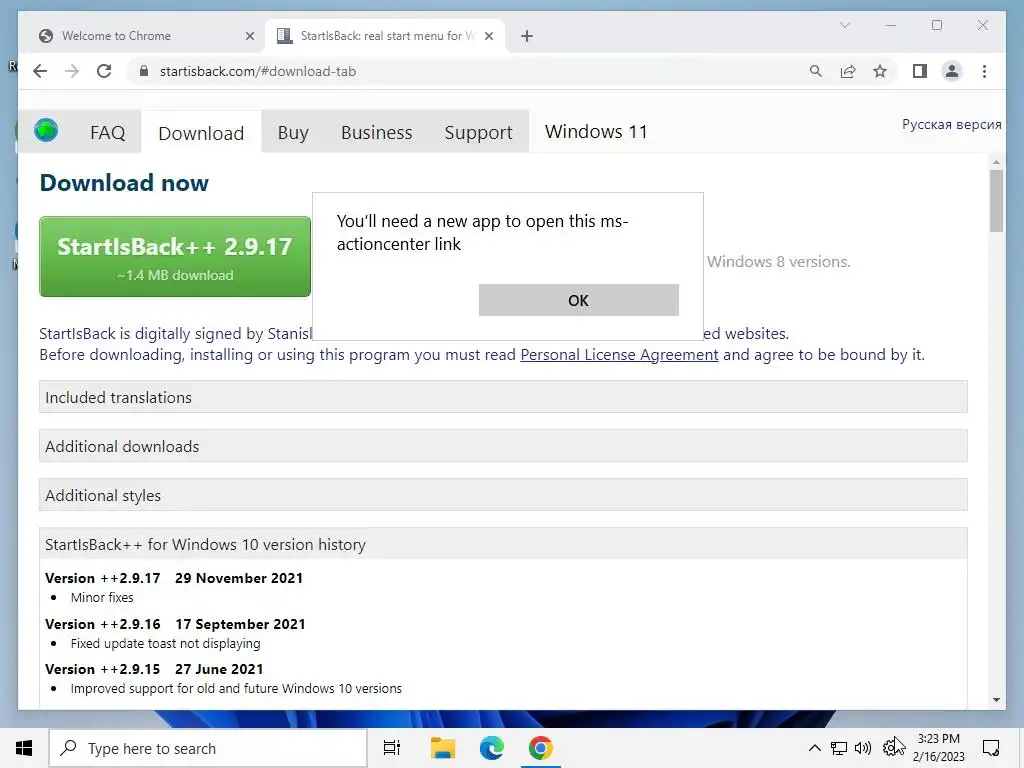Open network icon in system tray

839,748
